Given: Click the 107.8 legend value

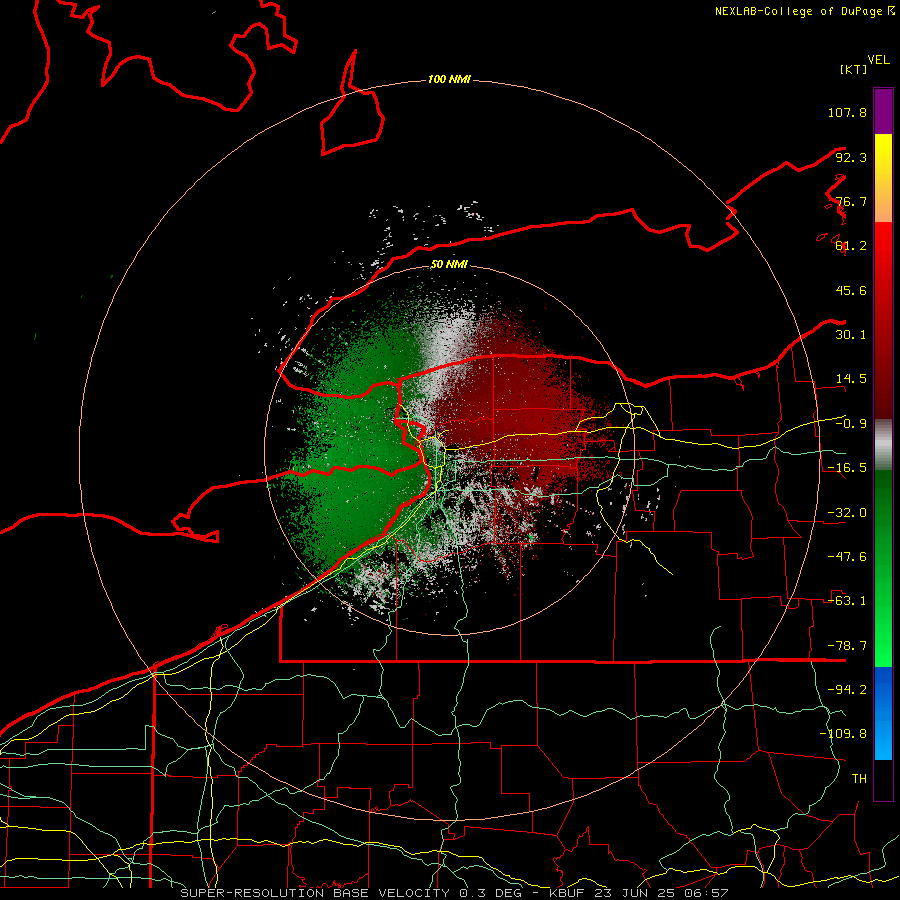Looking at the screenshot, I should click(847, 112).
